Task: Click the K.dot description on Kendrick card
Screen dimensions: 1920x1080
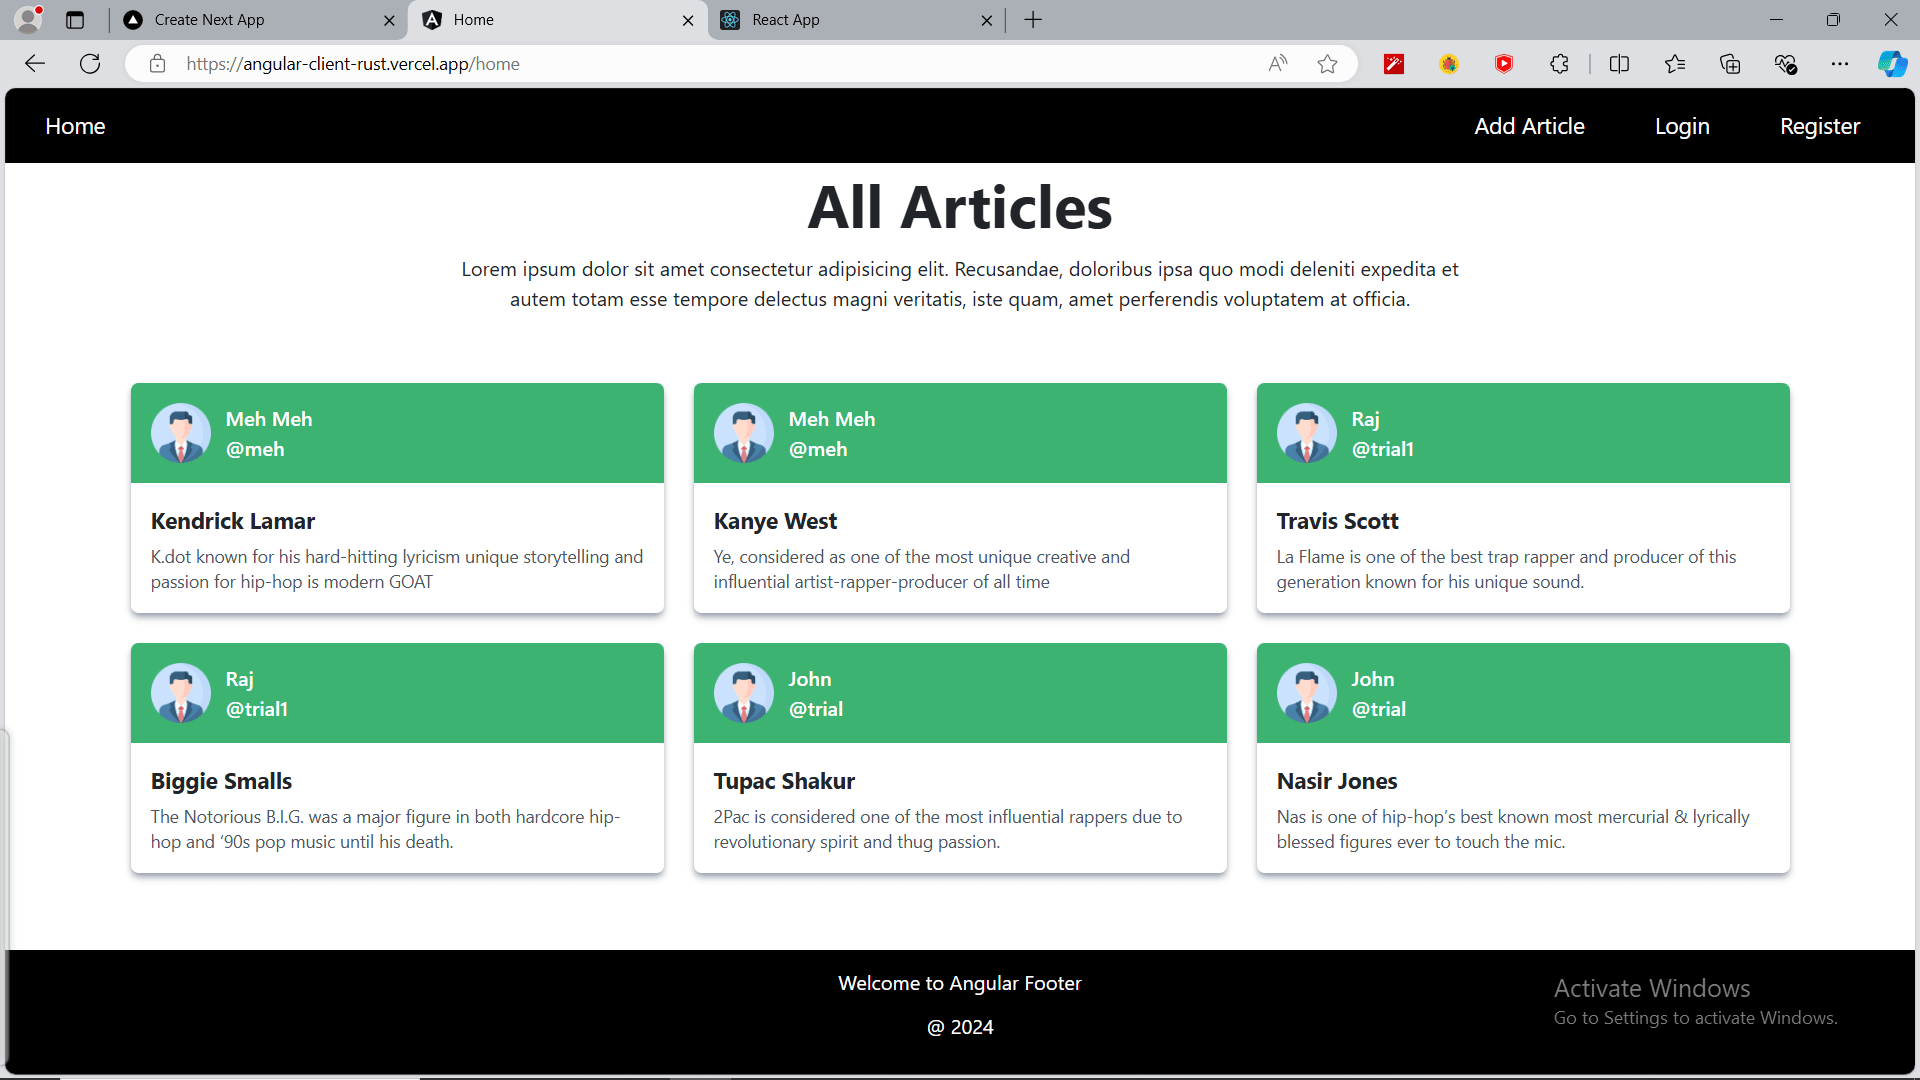Action: click(397, 569)
